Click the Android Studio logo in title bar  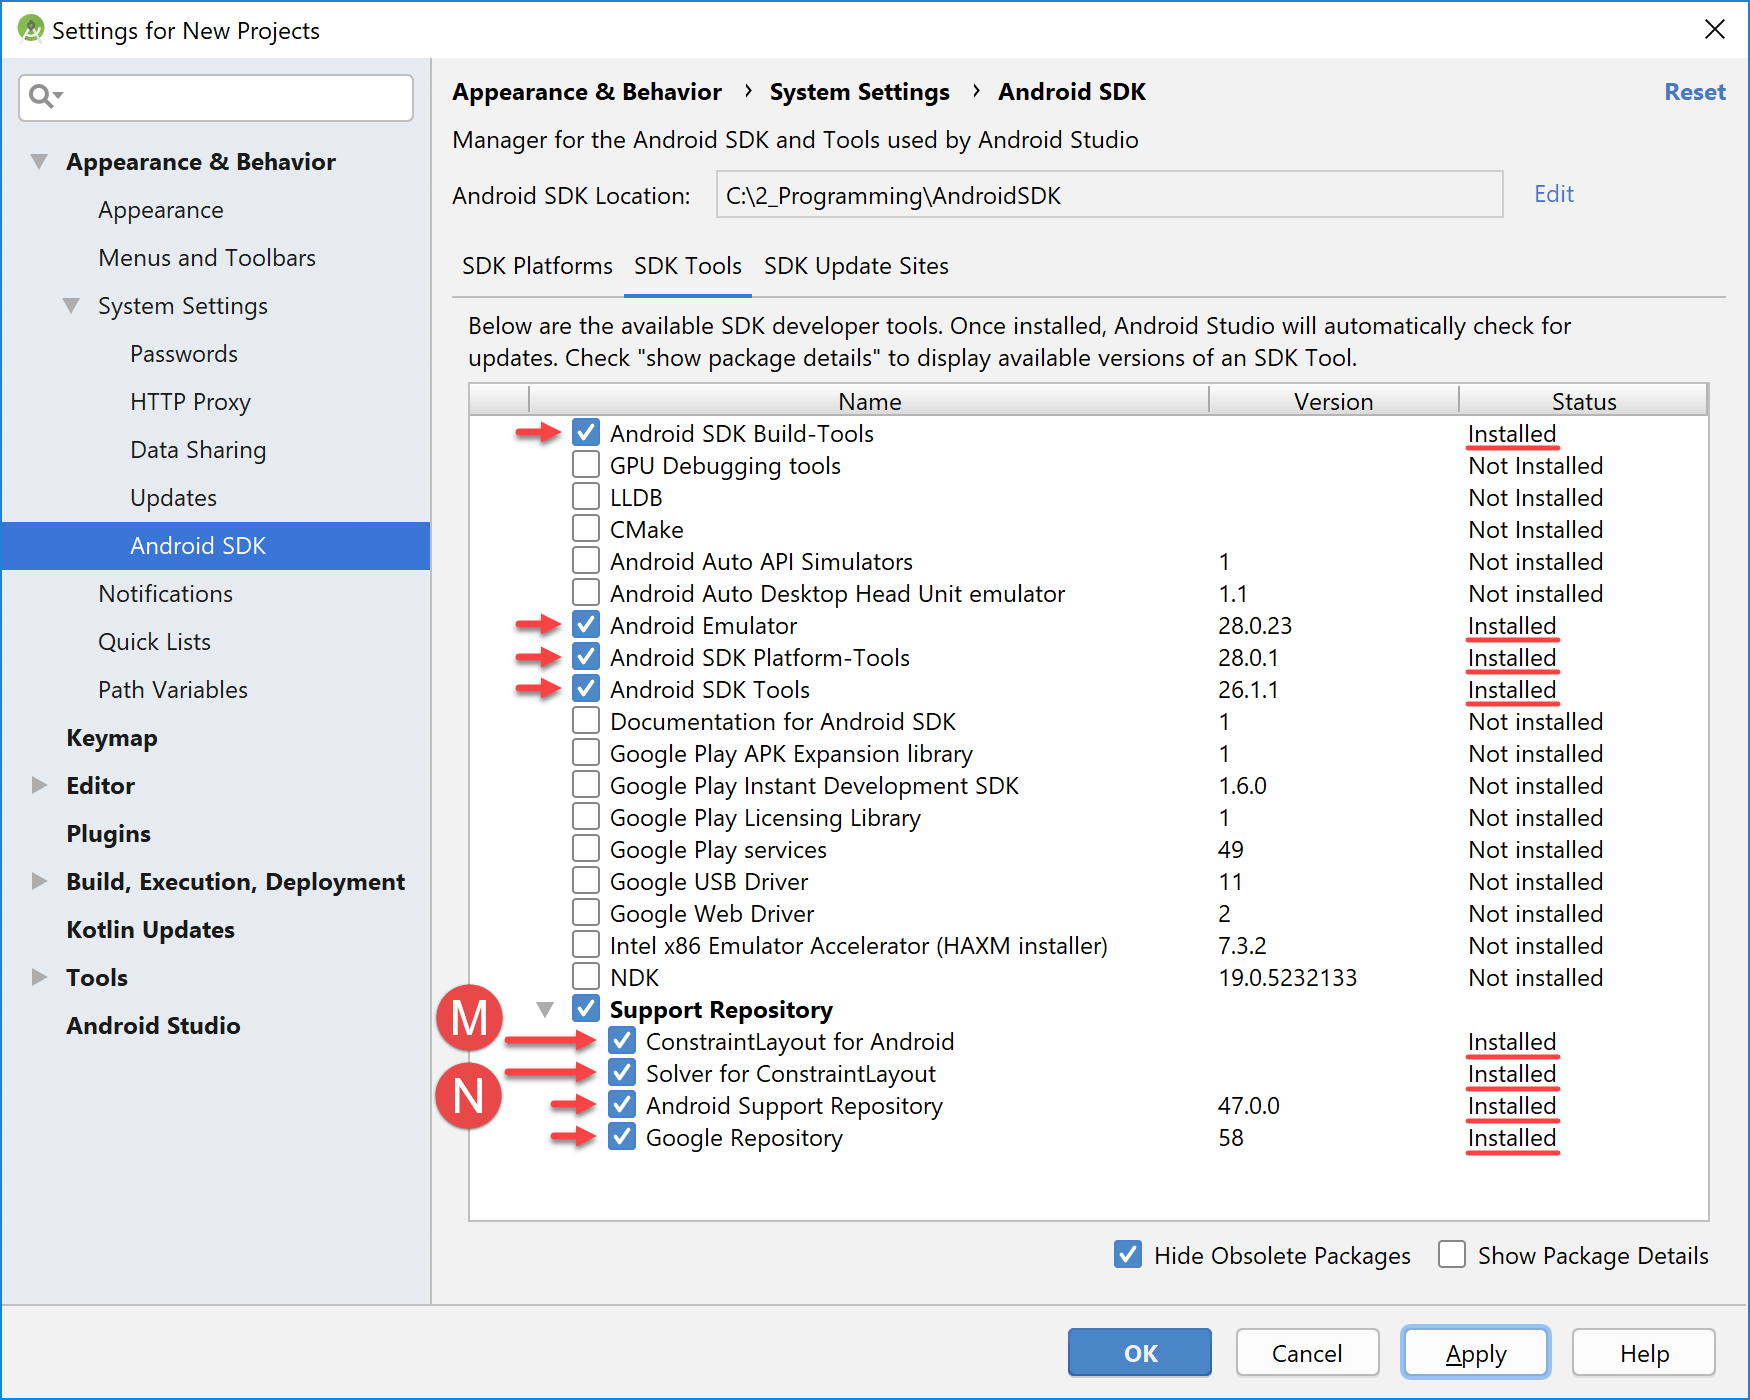(31, 30)
